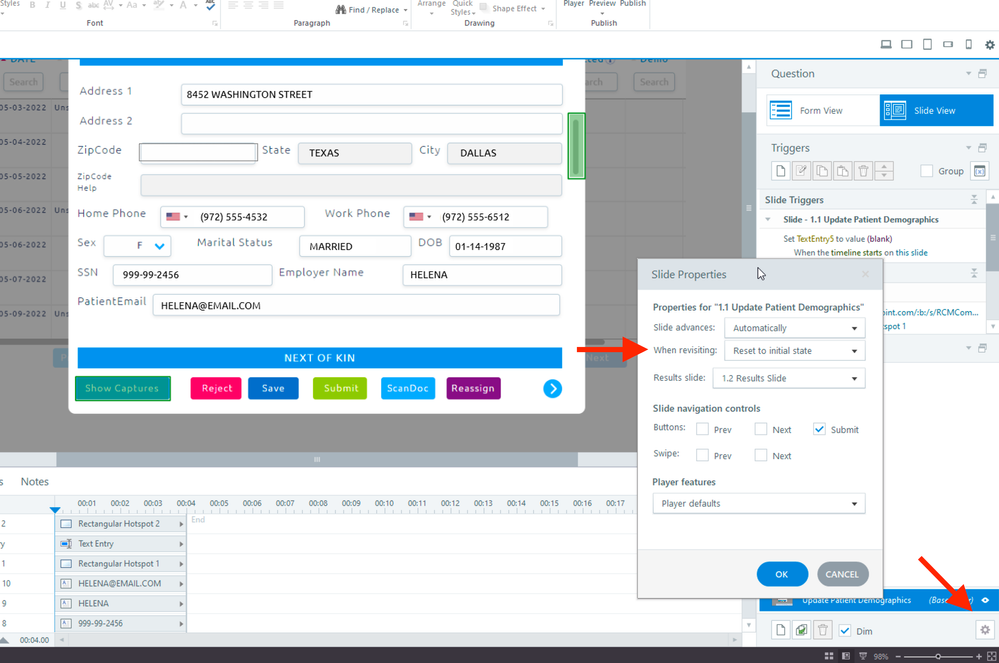Open the Notes tab

coord(34,481)
